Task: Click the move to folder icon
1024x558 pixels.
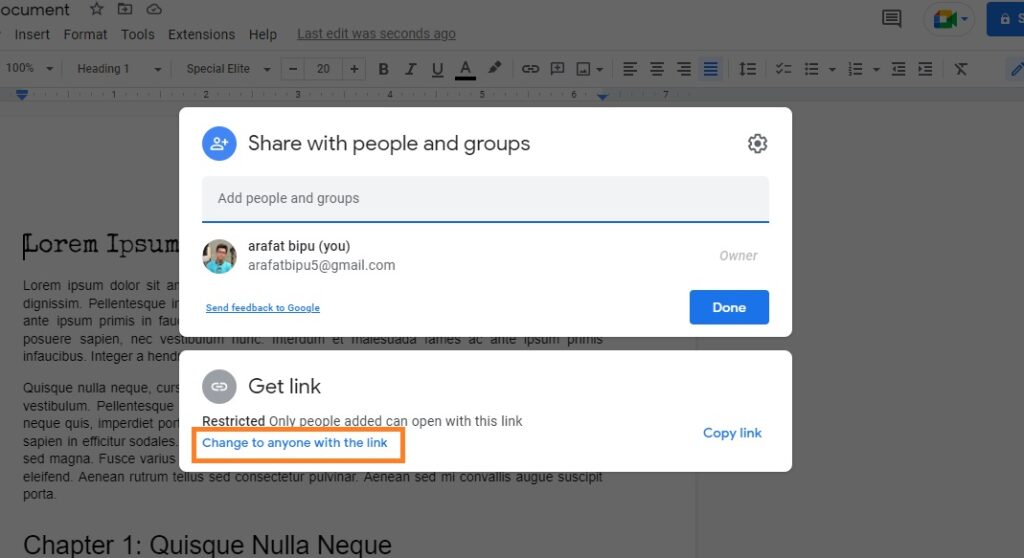Action: coord(125,9)
